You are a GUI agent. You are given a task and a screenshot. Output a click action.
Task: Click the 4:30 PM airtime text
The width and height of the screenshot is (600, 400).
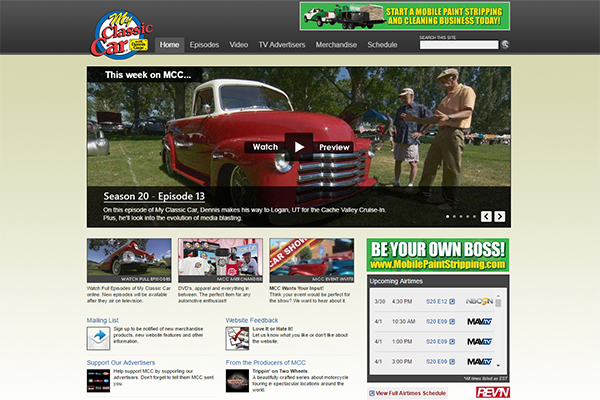click(x=402, y=302)
